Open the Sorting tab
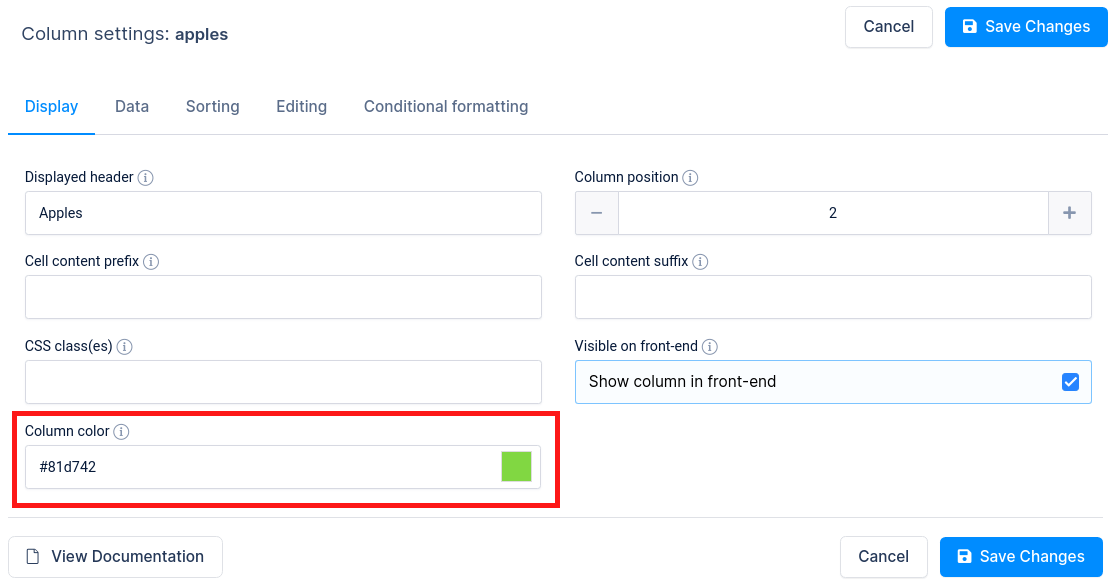The image size is (1117, 585). pyautogui.click(x=212, y=106)
